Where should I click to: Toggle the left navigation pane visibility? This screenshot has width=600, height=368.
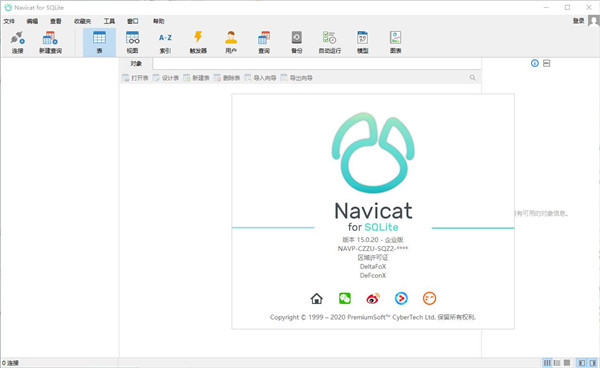pyautogui.click(x=582, y=363)
